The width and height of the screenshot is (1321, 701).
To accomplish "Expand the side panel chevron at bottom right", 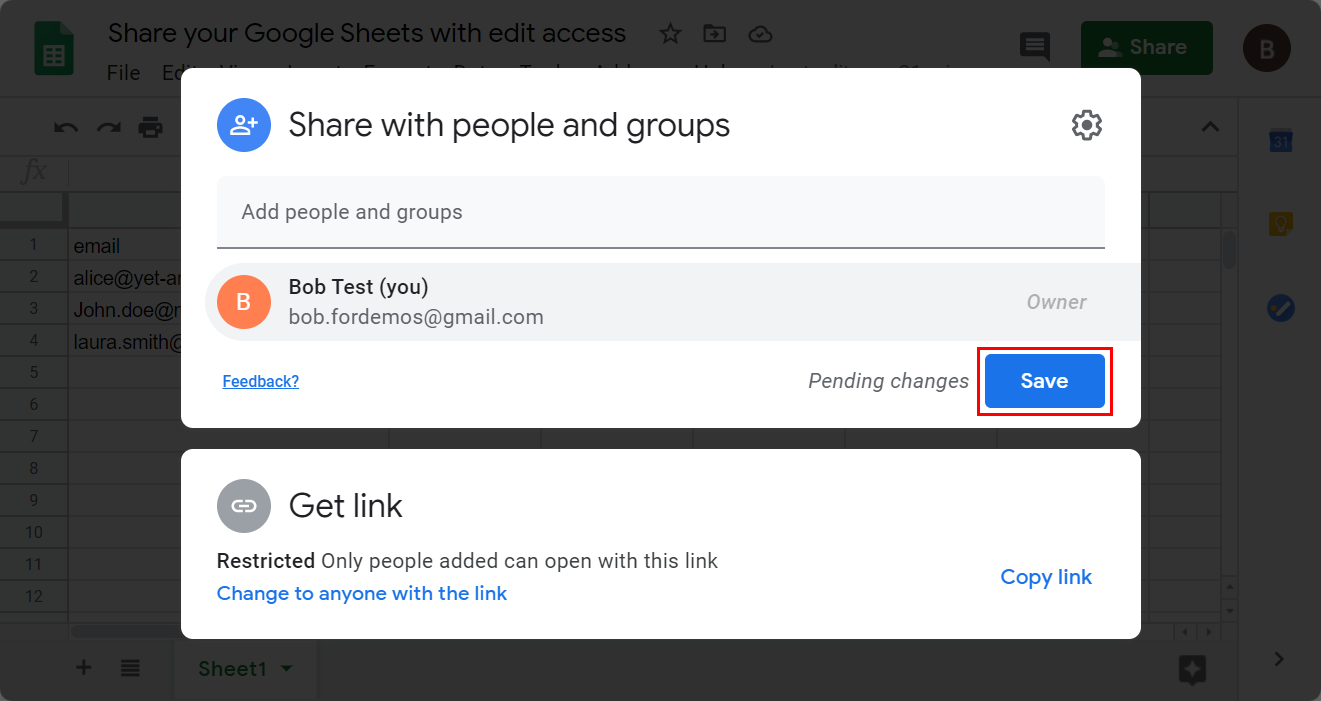I will pyautogui.click(x=1279, y=658).
